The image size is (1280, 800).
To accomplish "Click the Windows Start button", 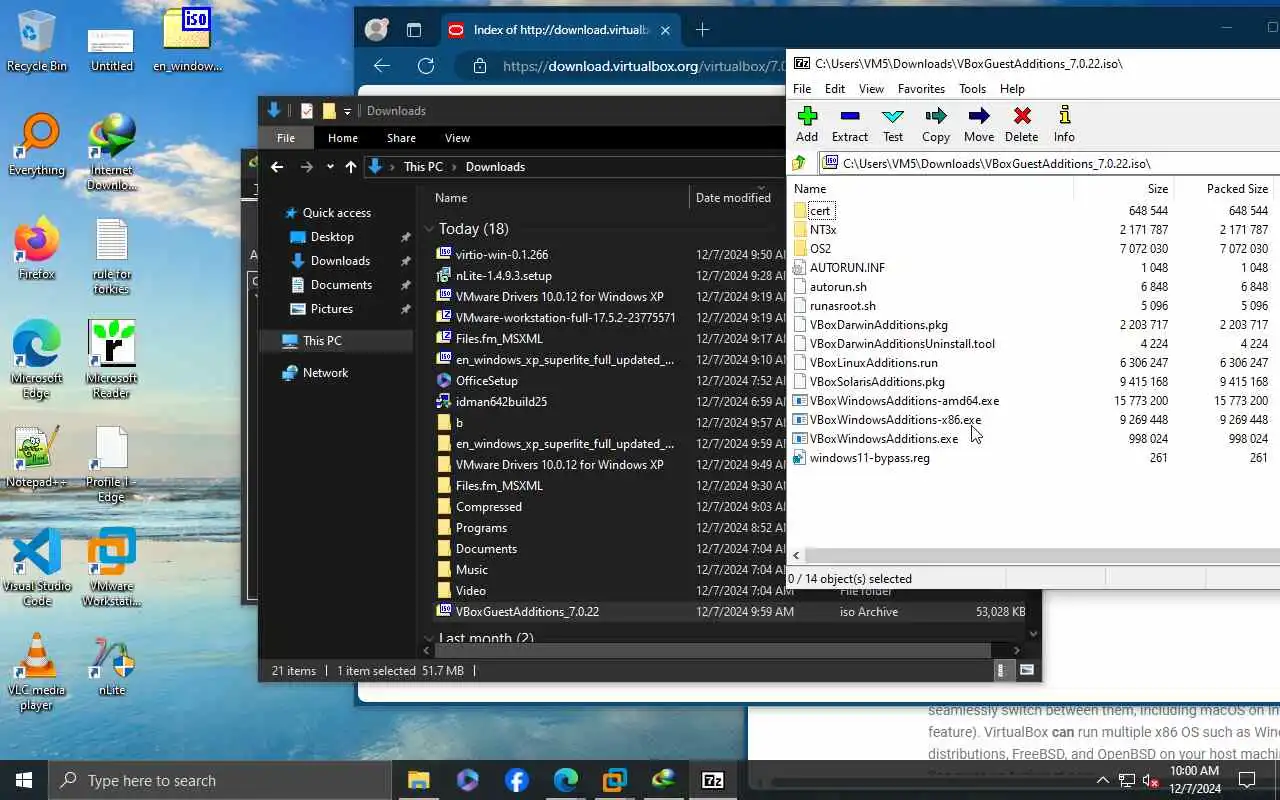I will click(24, 780).
